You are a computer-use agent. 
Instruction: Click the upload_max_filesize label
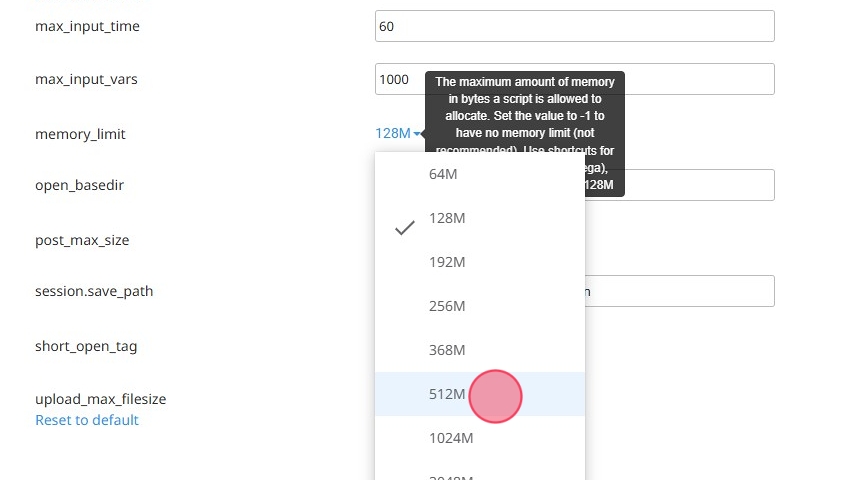pyautogui.click(x=100, y=399)
